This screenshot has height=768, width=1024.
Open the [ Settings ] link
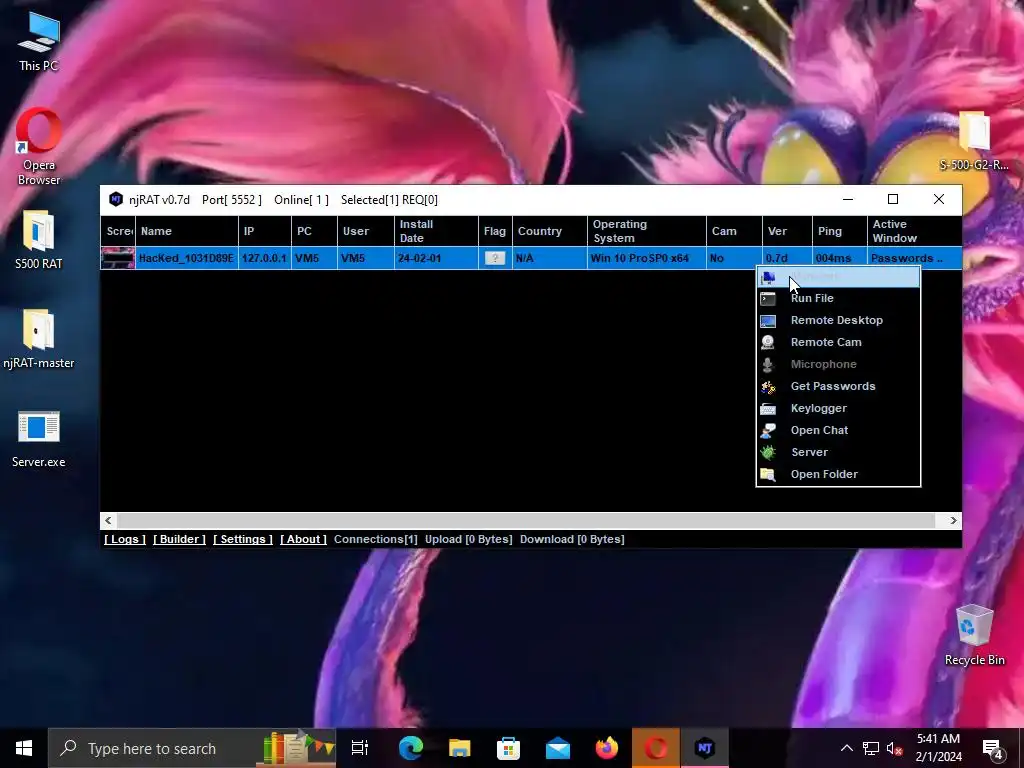(x=242, y=539)
